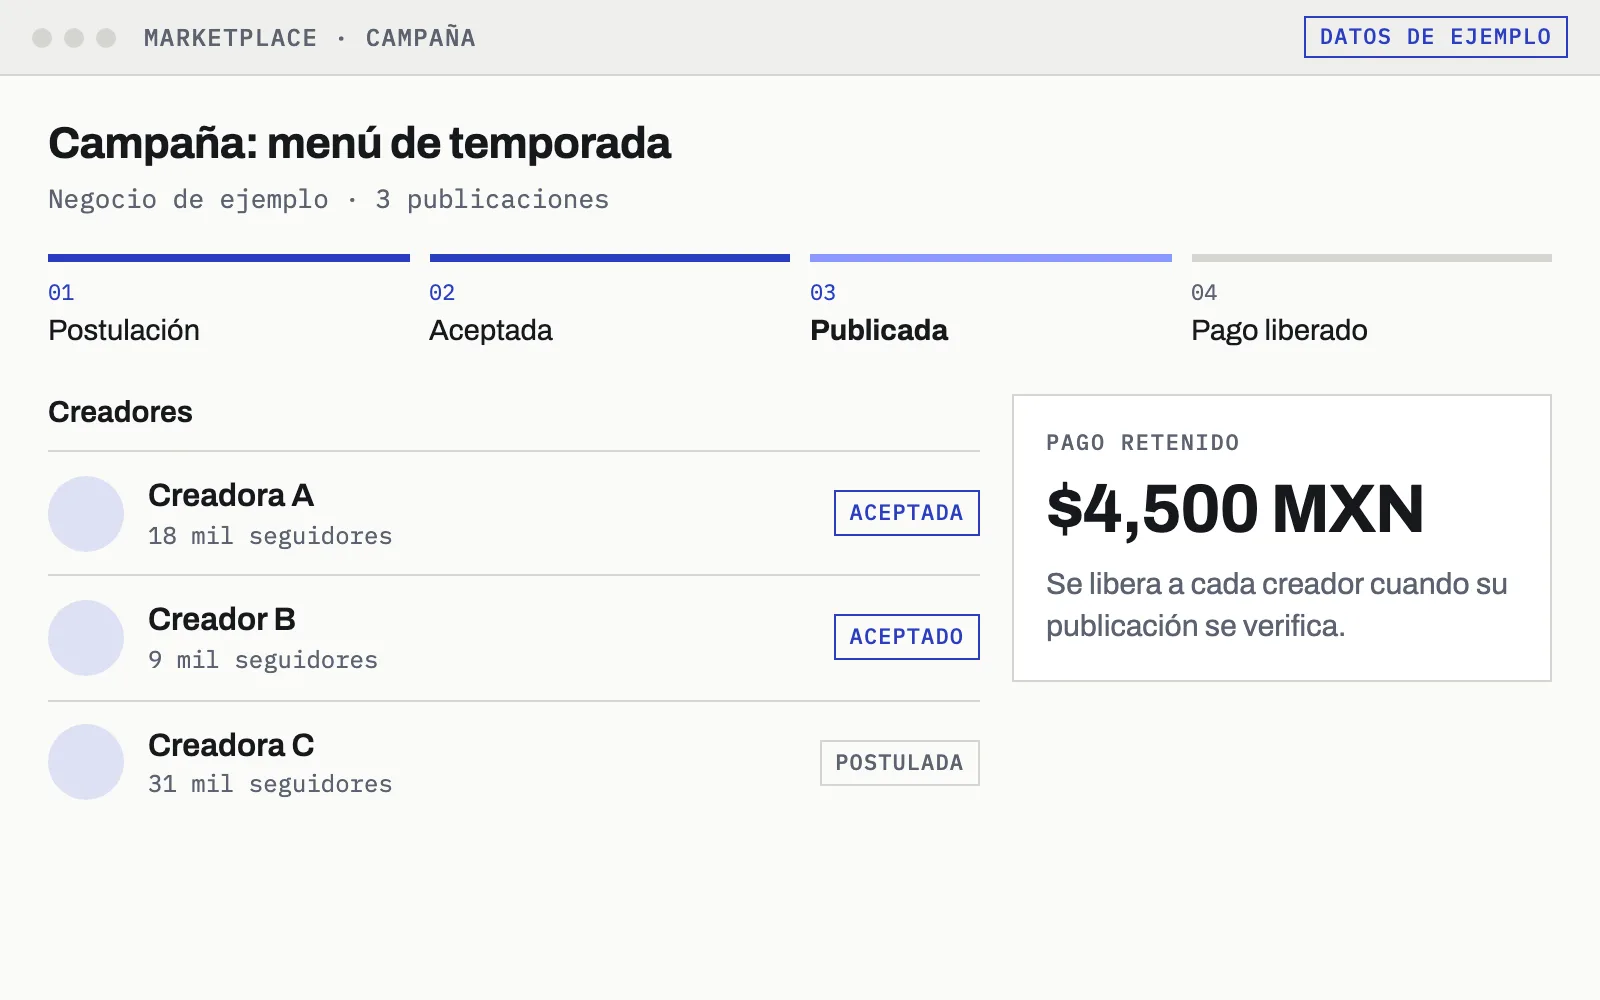Click the 18 mil seguidores text
The height and width of the screenshot is (1000, 1600).
click(x=270, y=536)
